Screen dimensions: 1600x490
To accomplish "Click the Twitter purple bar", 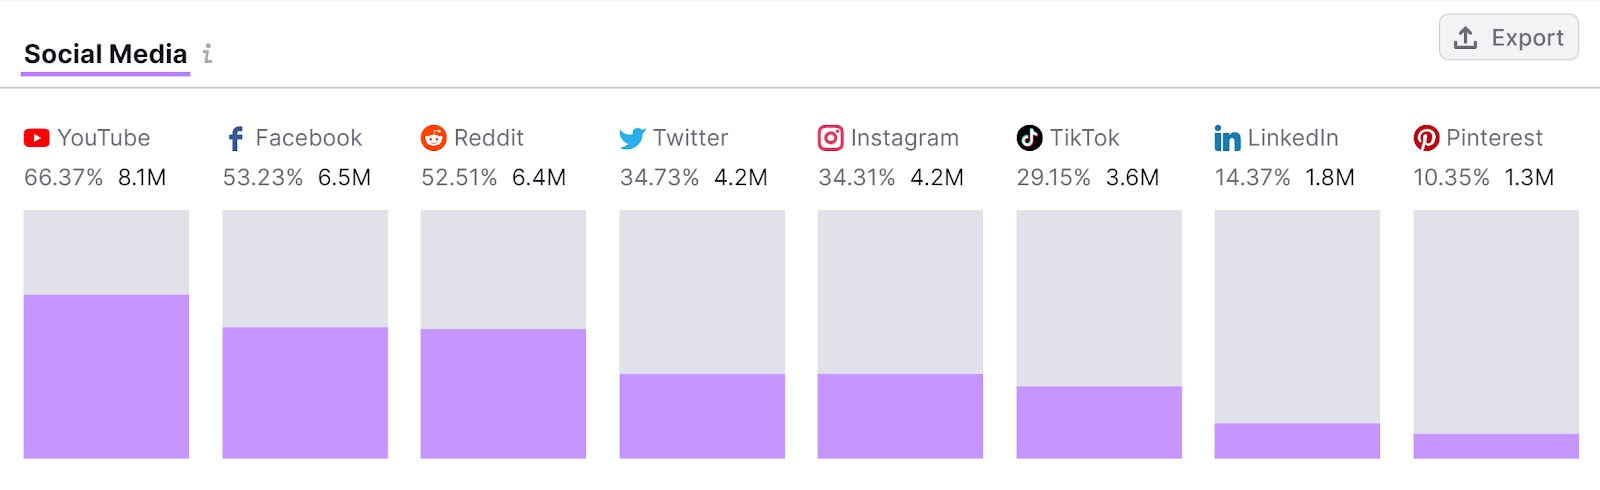I will (x=702, y=416).
